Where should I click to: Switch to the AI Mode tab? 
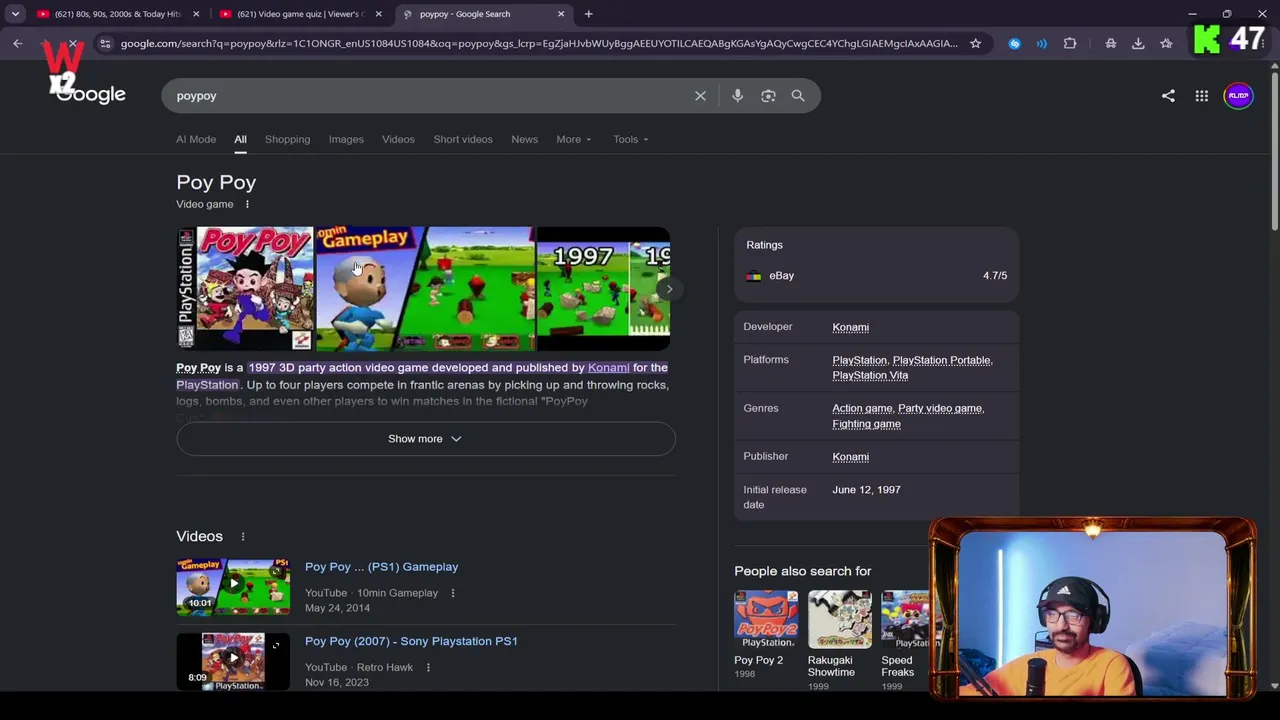point(196,139)
